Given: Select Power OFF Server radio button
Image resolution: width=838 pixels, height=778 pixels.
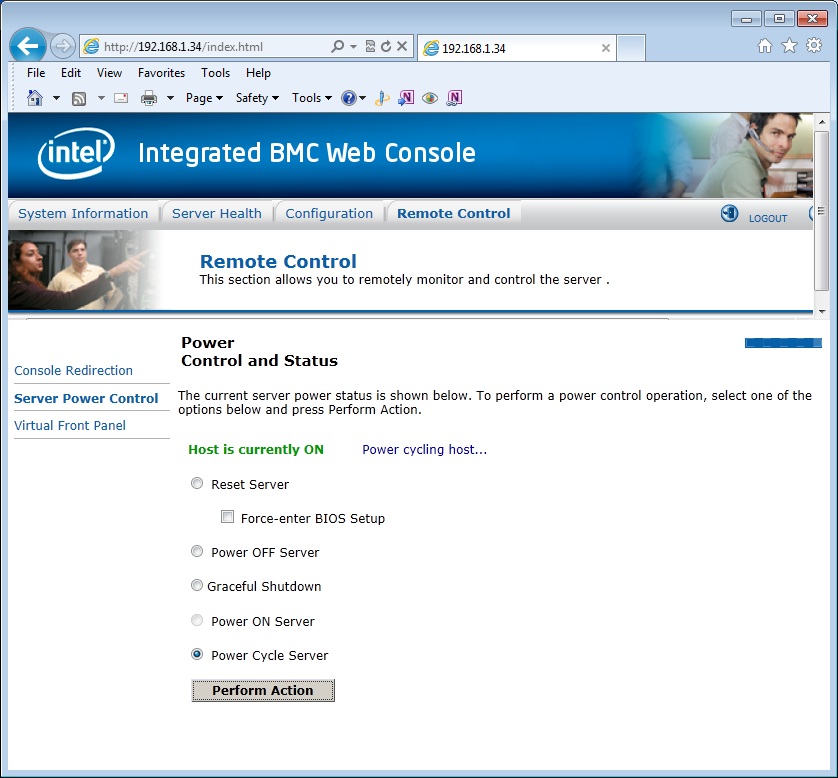Looking at the screenshot, I should (x=197, y=551).
